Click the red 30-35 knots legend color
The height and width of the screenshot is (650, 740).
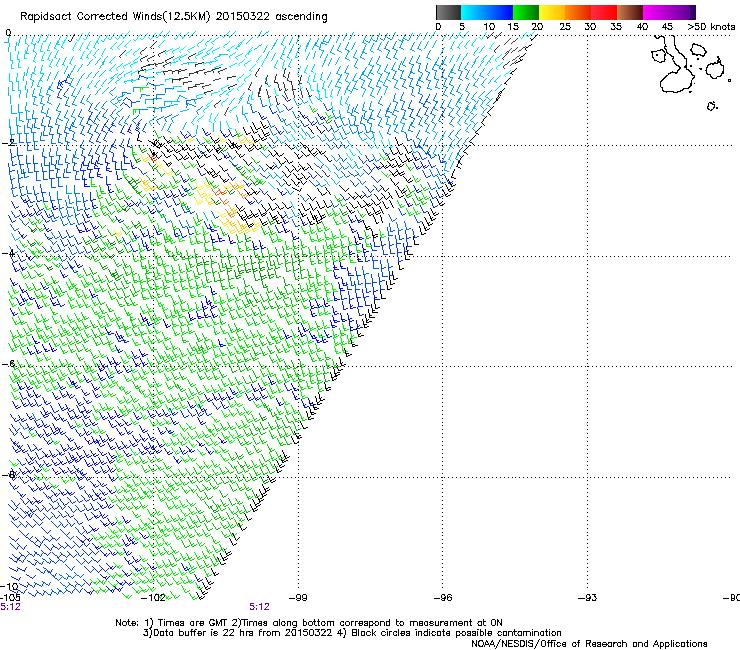coord(604,12)
